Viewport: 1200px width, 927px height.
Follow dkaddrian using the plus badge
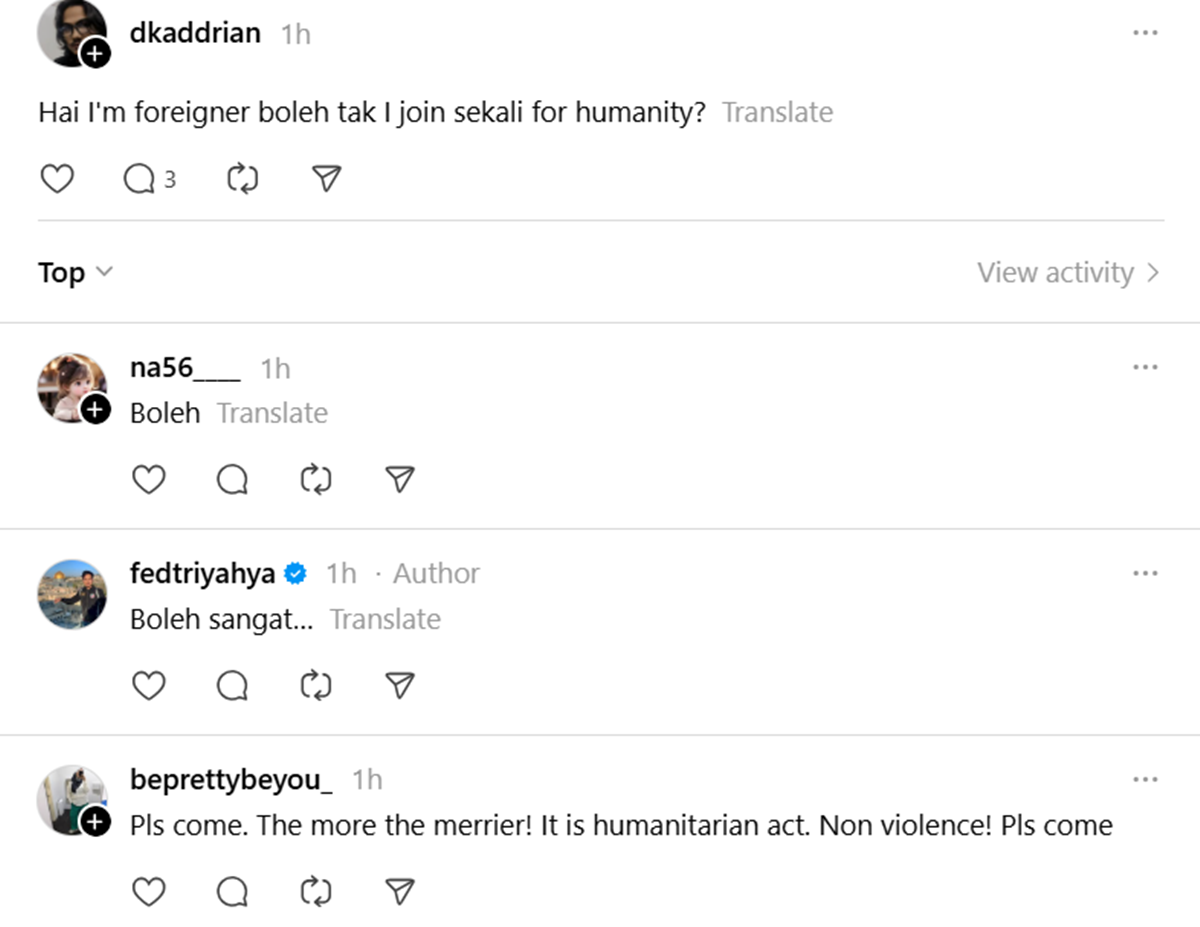click(x=95, y=53)
